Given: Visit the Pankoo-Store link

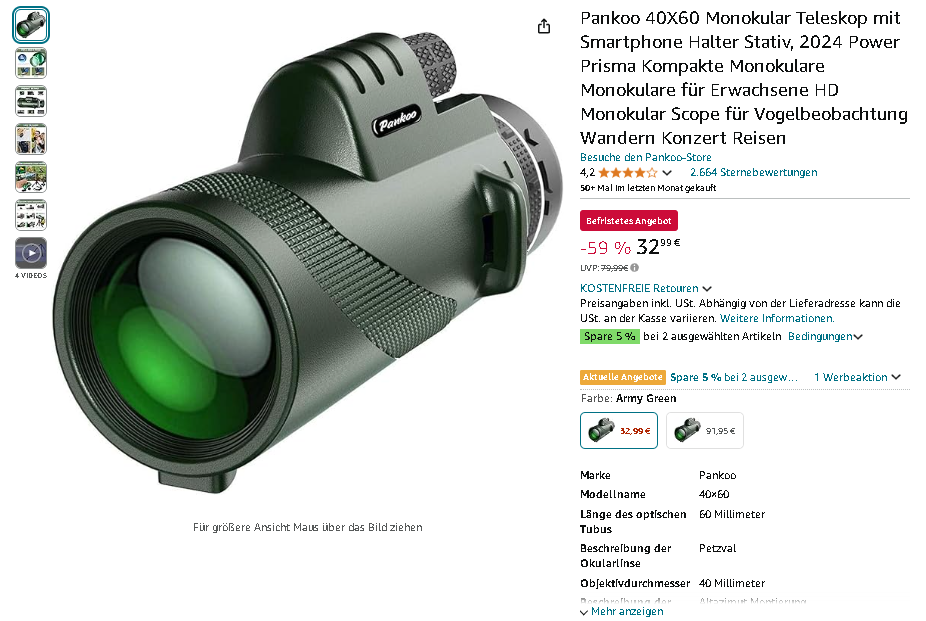Looking at the screenshot, I should click(645, 157).
